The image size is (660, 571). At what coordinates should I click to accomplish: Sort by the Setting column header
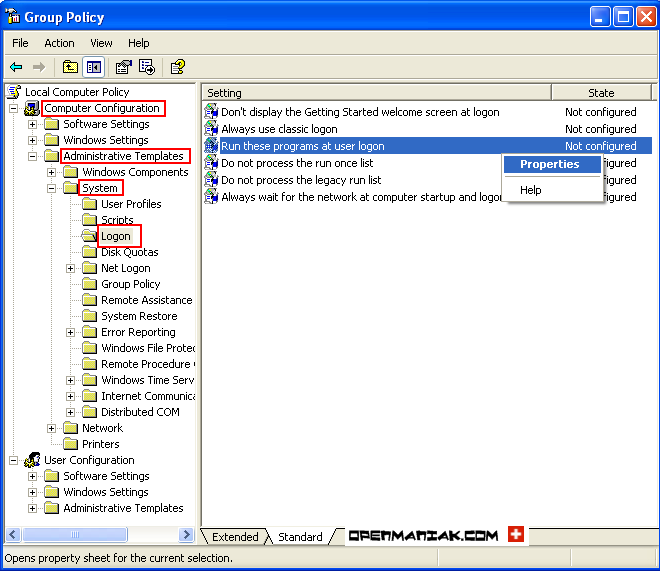(376, 93)
